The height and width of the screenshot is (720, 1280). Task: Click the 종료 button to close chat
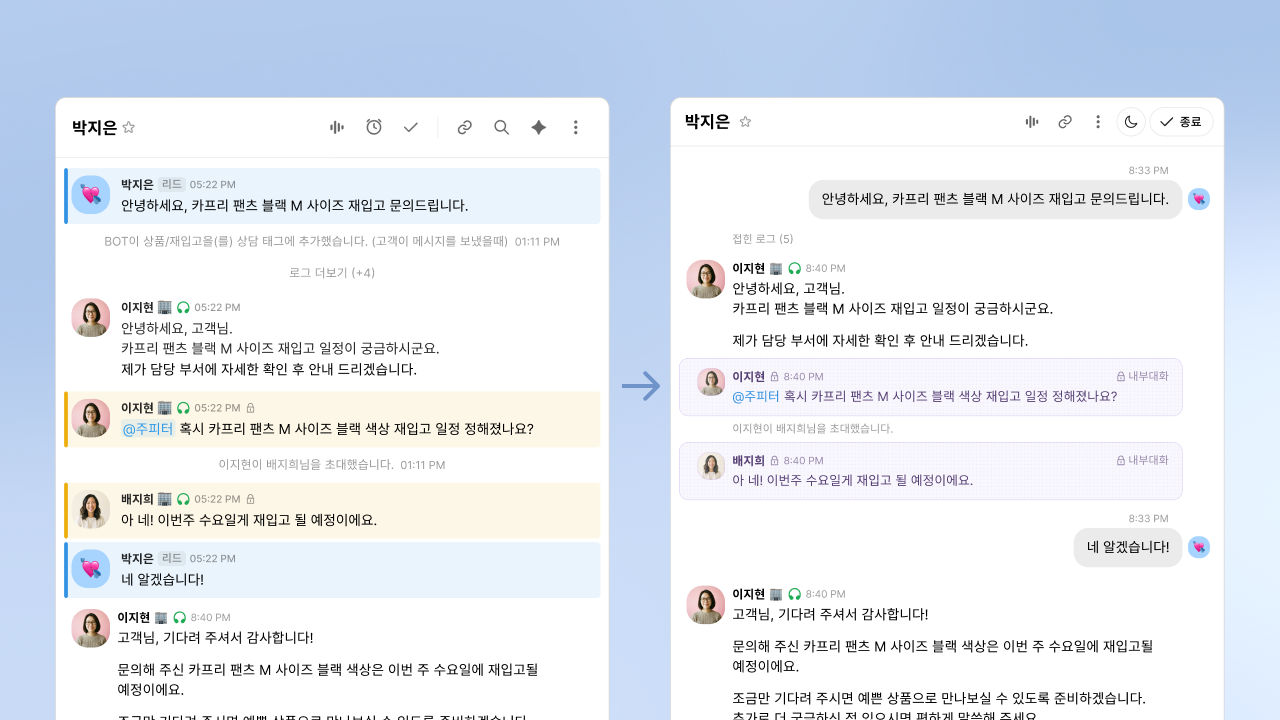coord(1181,122)
